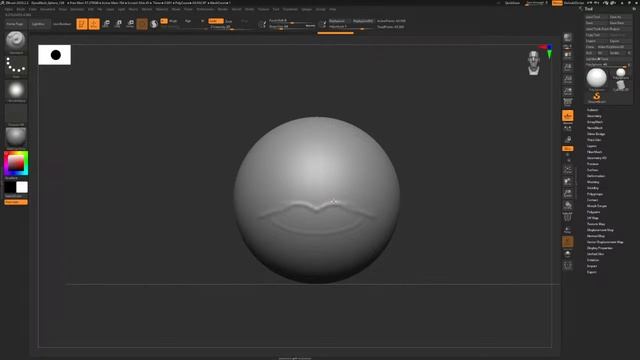Open the Standard brush thumbnail

(x=16, y=41)
